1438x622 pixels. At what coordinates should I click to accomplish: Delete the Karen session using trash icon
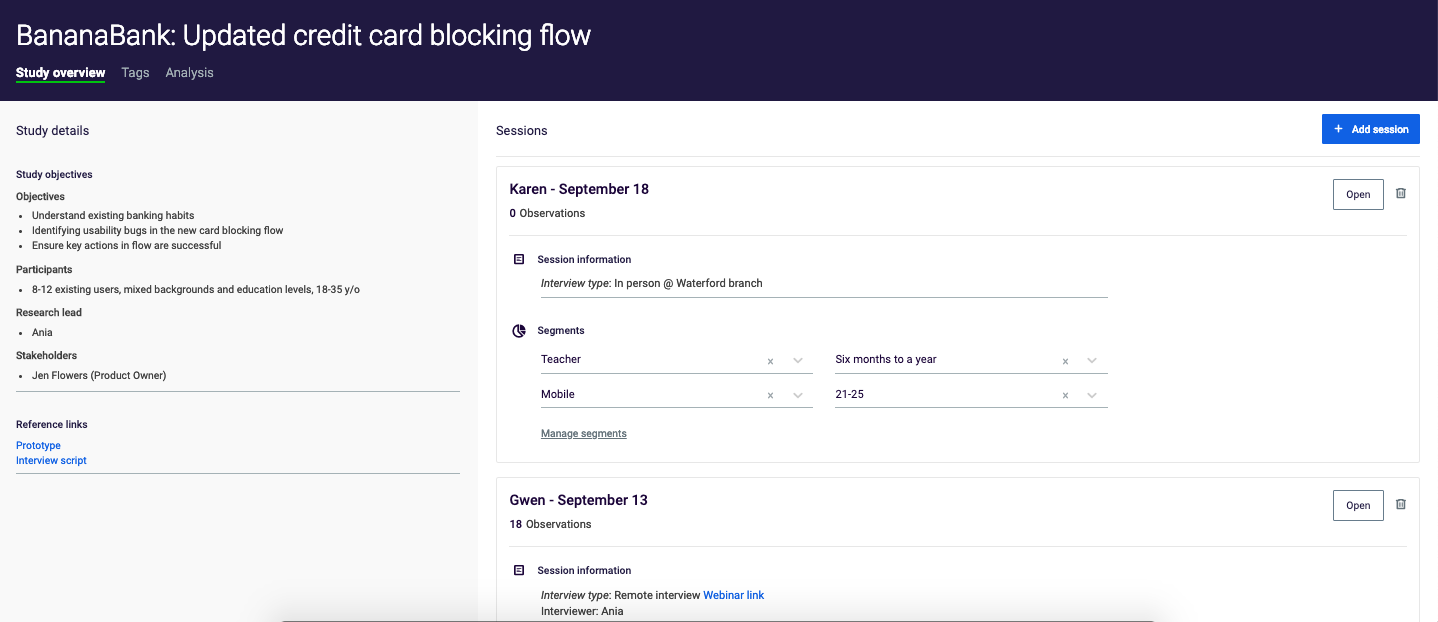click(1400, 194)
